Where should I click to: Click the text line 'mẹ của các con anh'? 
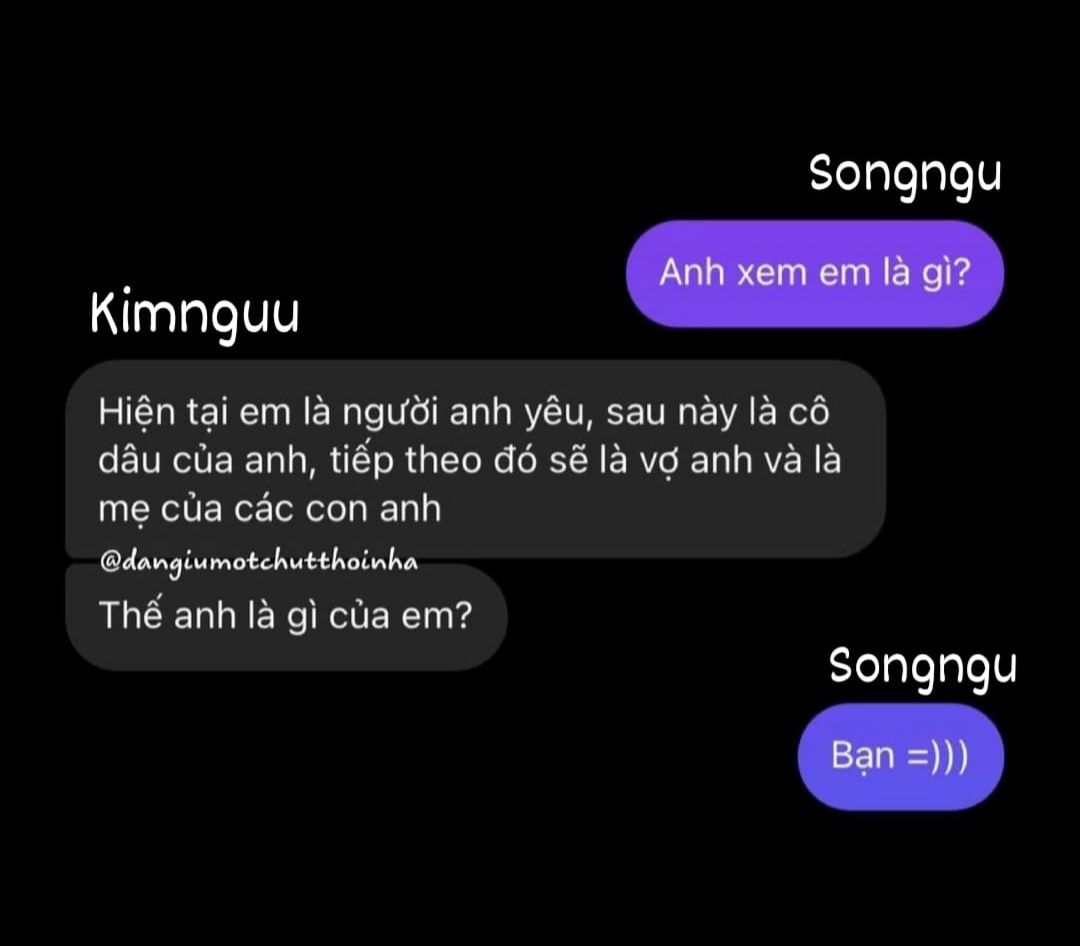[269, 509]
